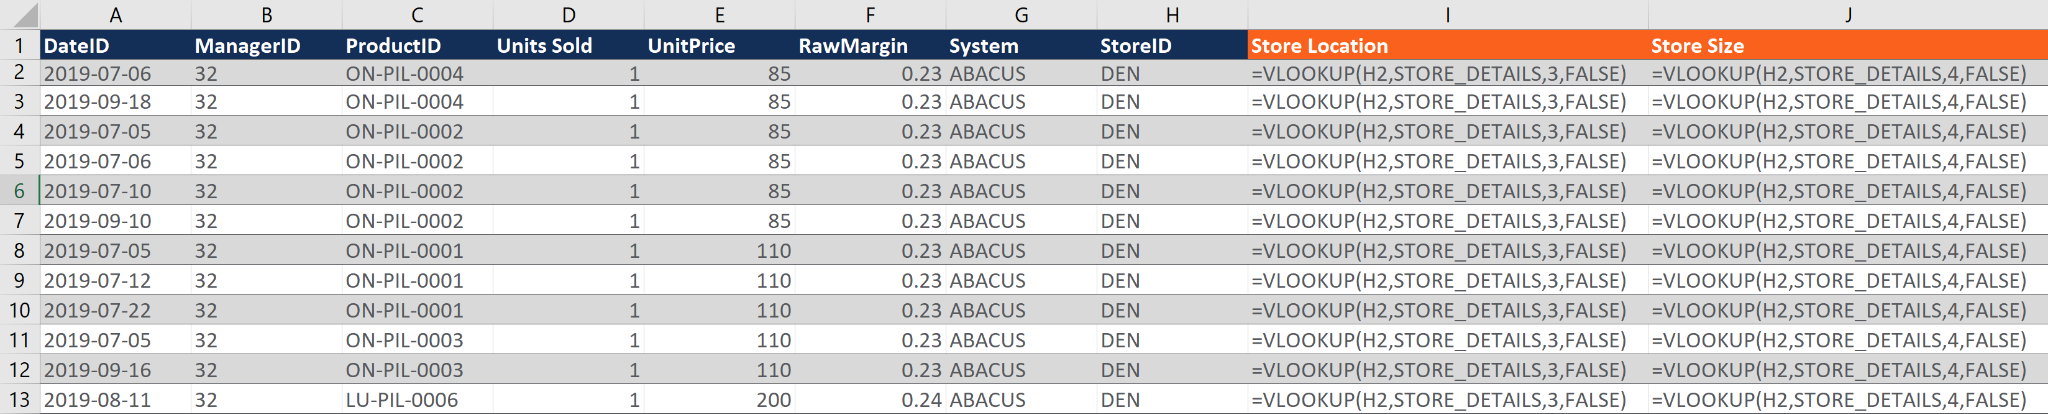
Task: Click the 2019-09-18 date cell
Action: coord(115,102)
